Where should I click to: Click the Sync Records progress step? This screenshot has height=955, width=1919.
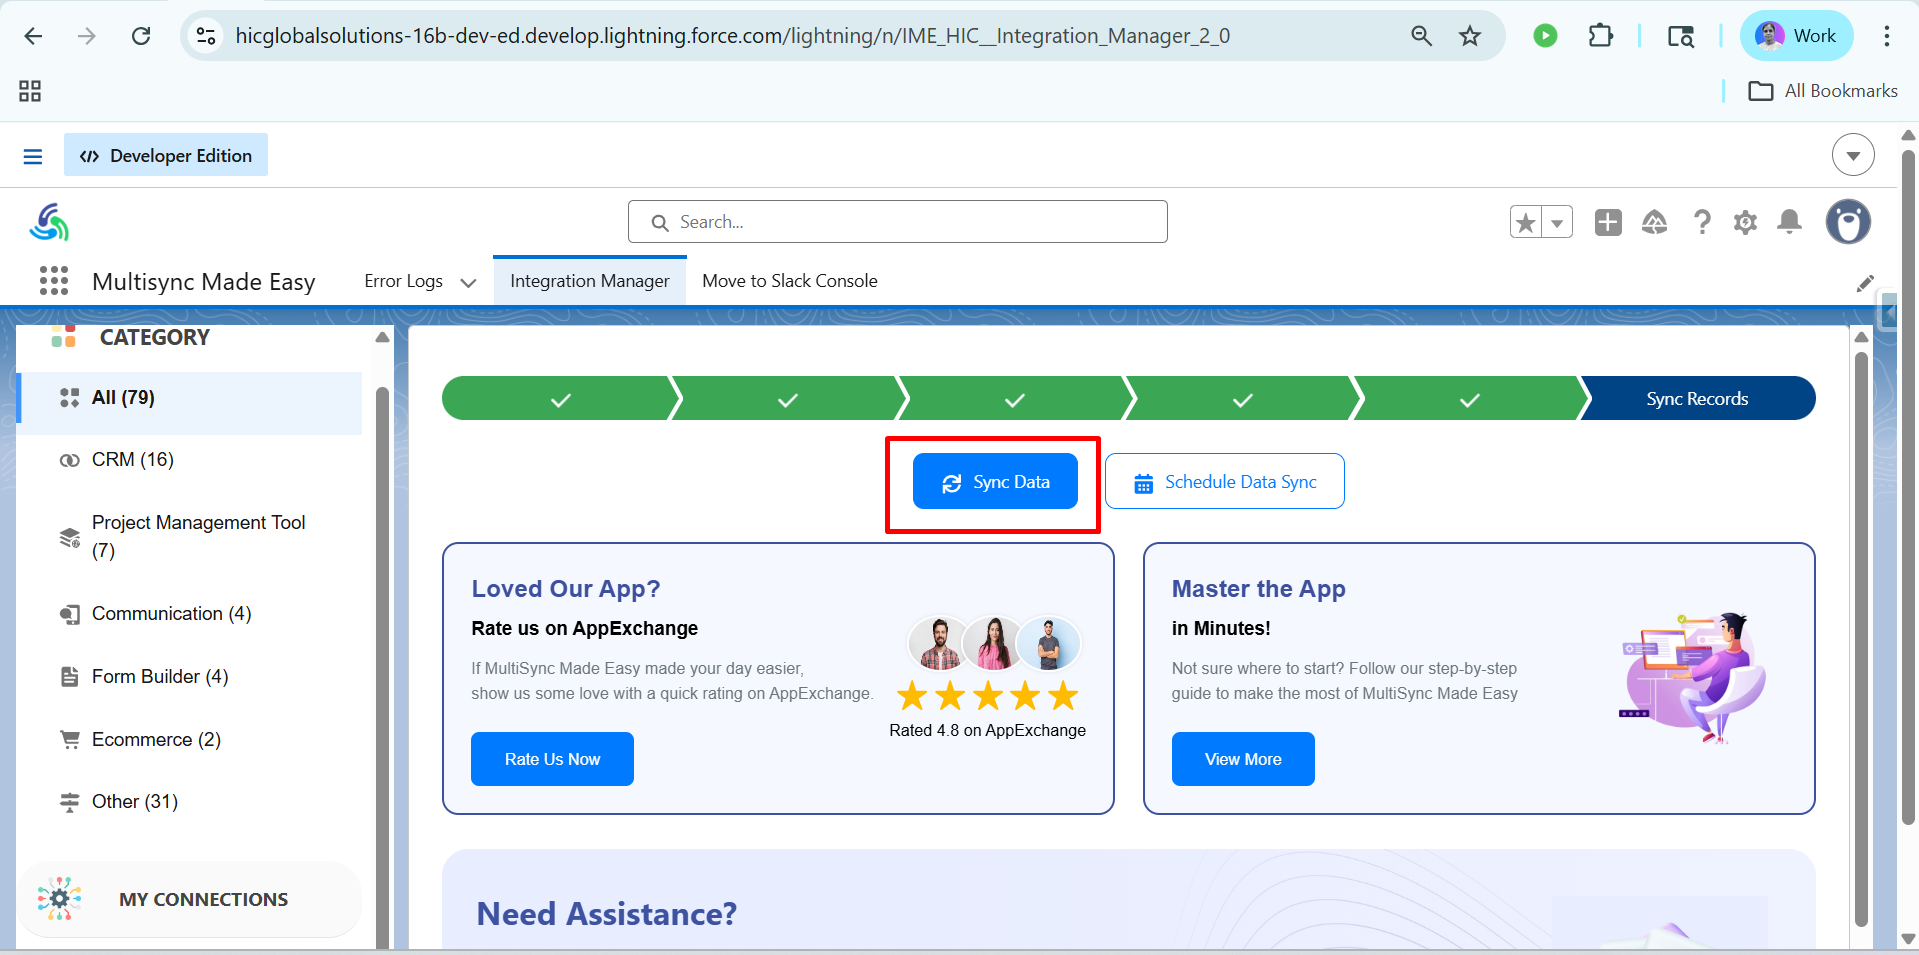(1697, 398)
